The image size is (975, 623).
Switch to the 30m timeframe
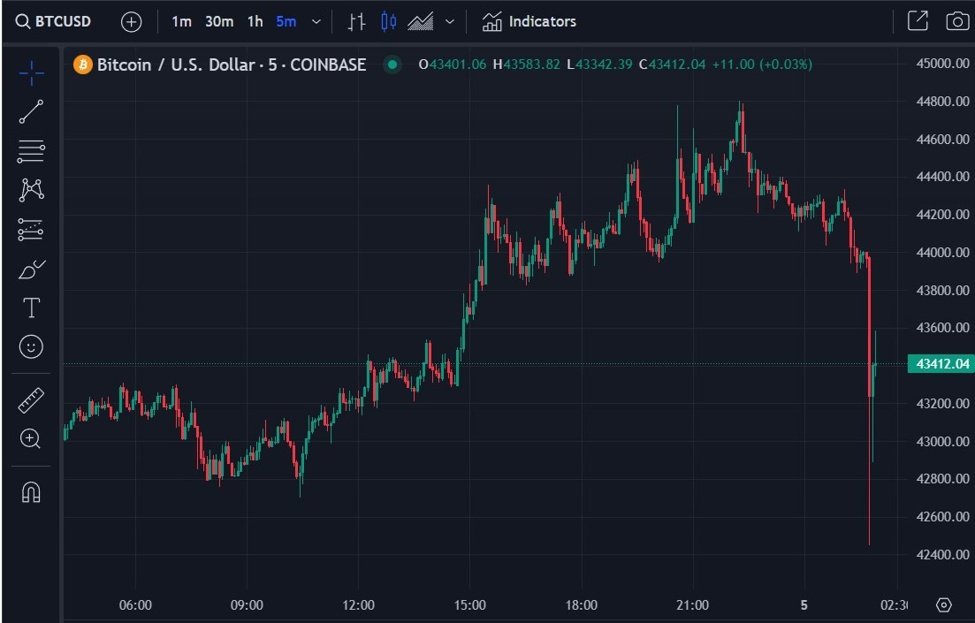point(219,22)
